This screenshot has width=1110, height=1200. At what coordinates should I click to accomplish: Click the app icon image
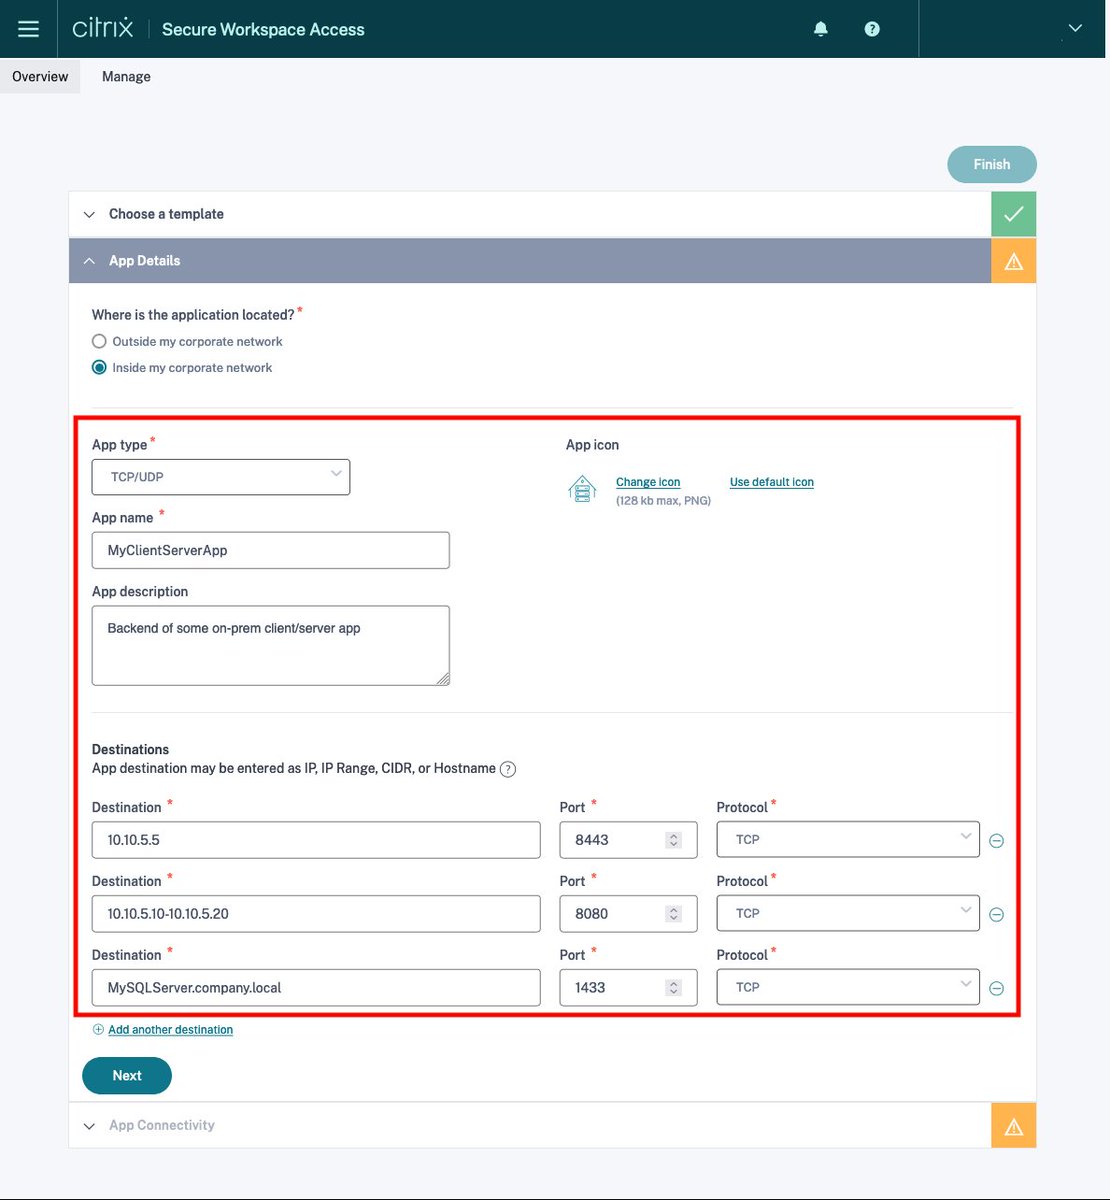click(x=582, y=489)
